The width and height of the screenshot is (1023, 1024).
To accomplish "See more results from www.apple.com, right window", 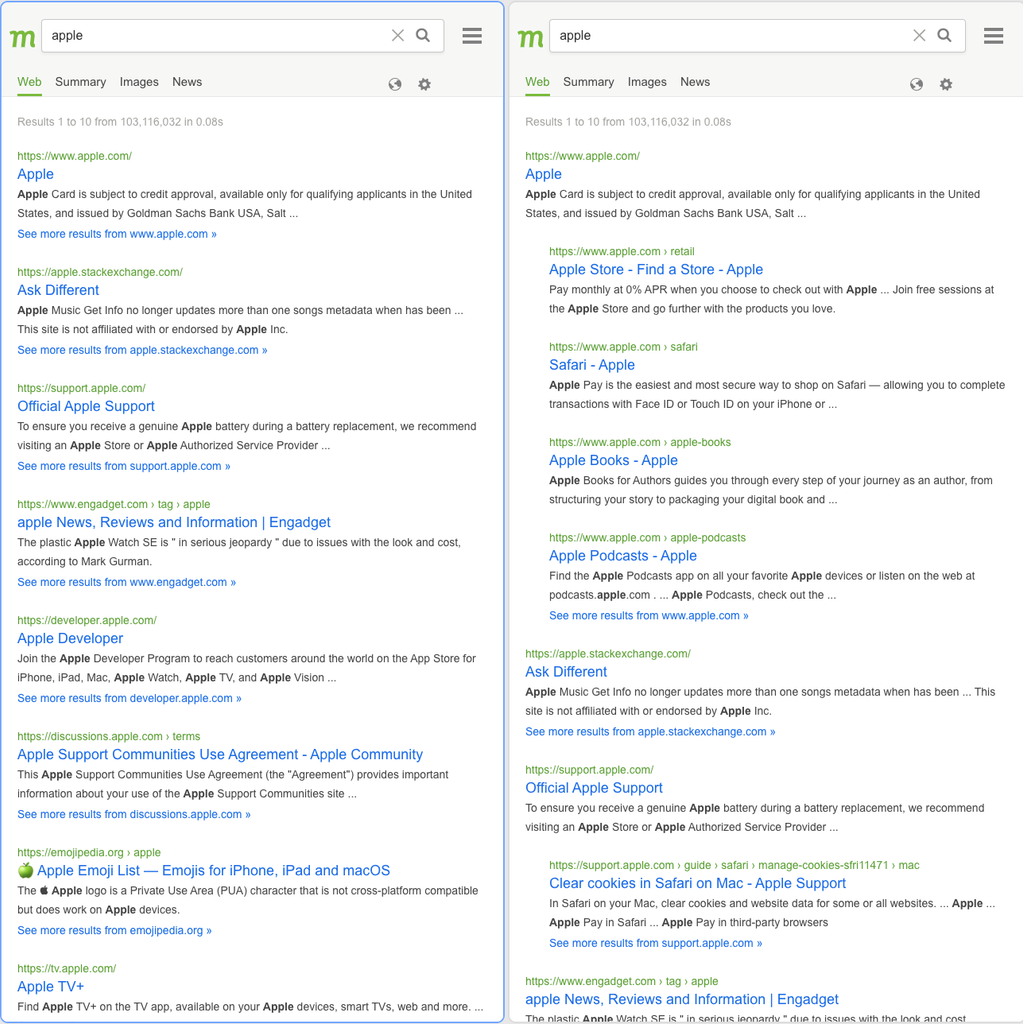I will [x=649, y=616].
